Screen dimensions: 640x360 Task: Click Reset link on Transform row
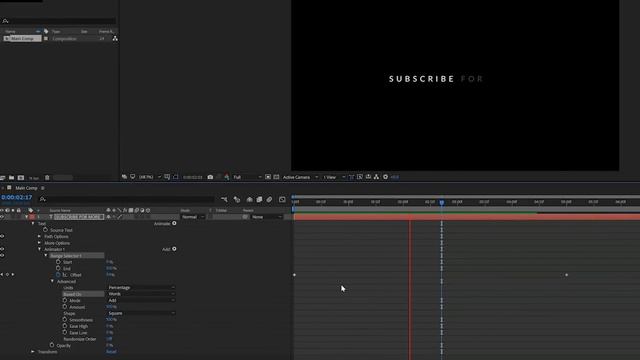point(111,352)
